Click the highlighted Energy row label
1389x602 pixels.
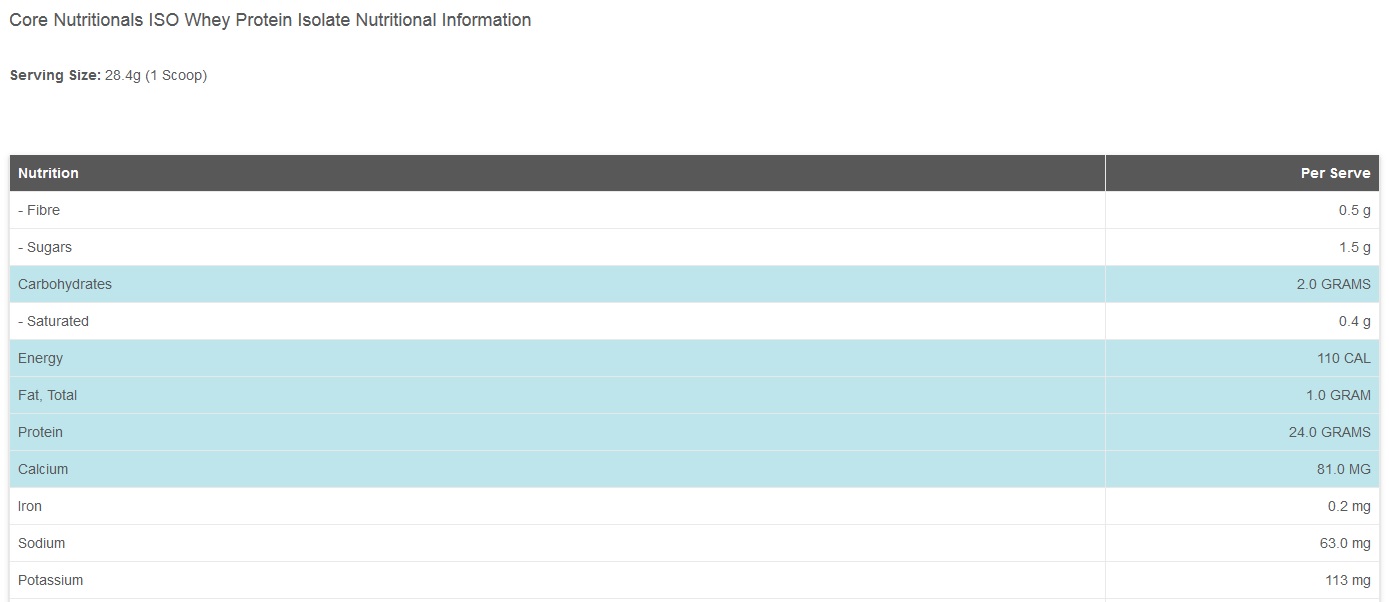click(40, 358)
